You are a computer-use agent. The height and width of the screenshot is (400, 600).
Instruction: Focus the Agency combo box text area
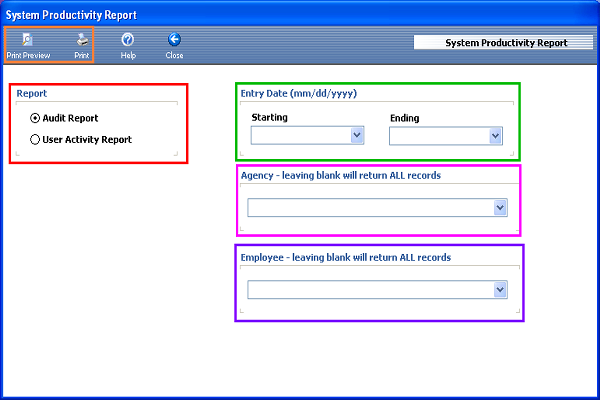click(x=369, y=207)
